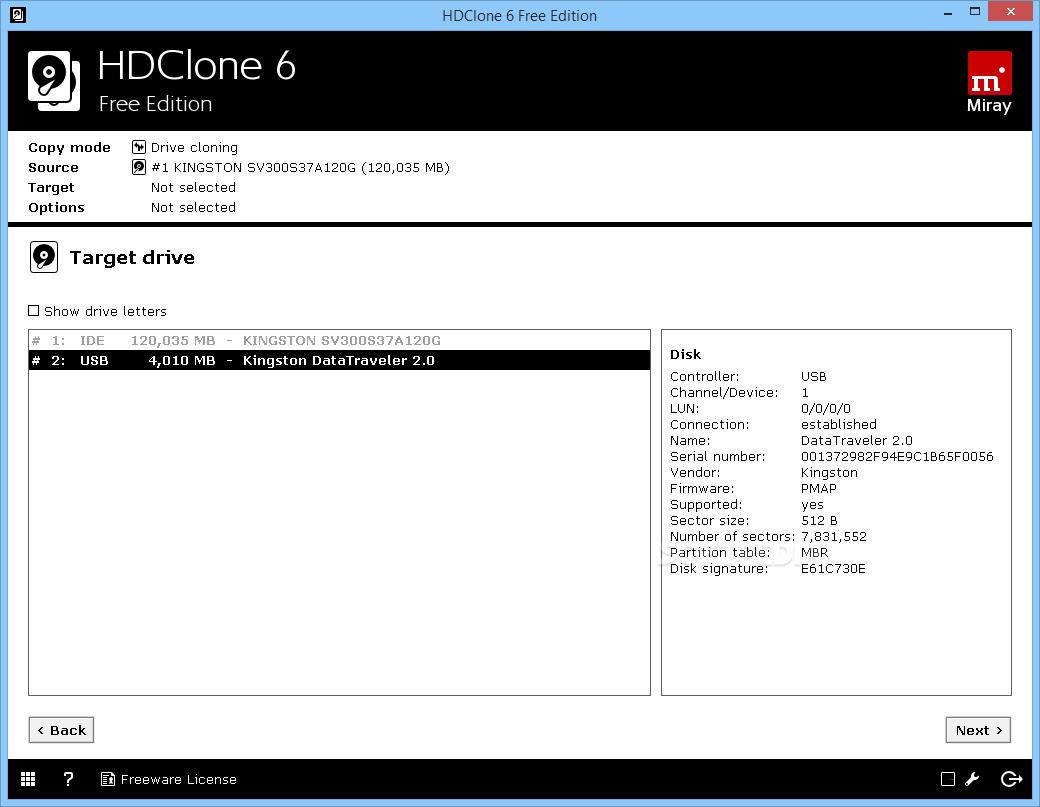Viewport: 1040px width, 807px height.
Task: Click the Target drive section disk icon
Action: point(44,257)
